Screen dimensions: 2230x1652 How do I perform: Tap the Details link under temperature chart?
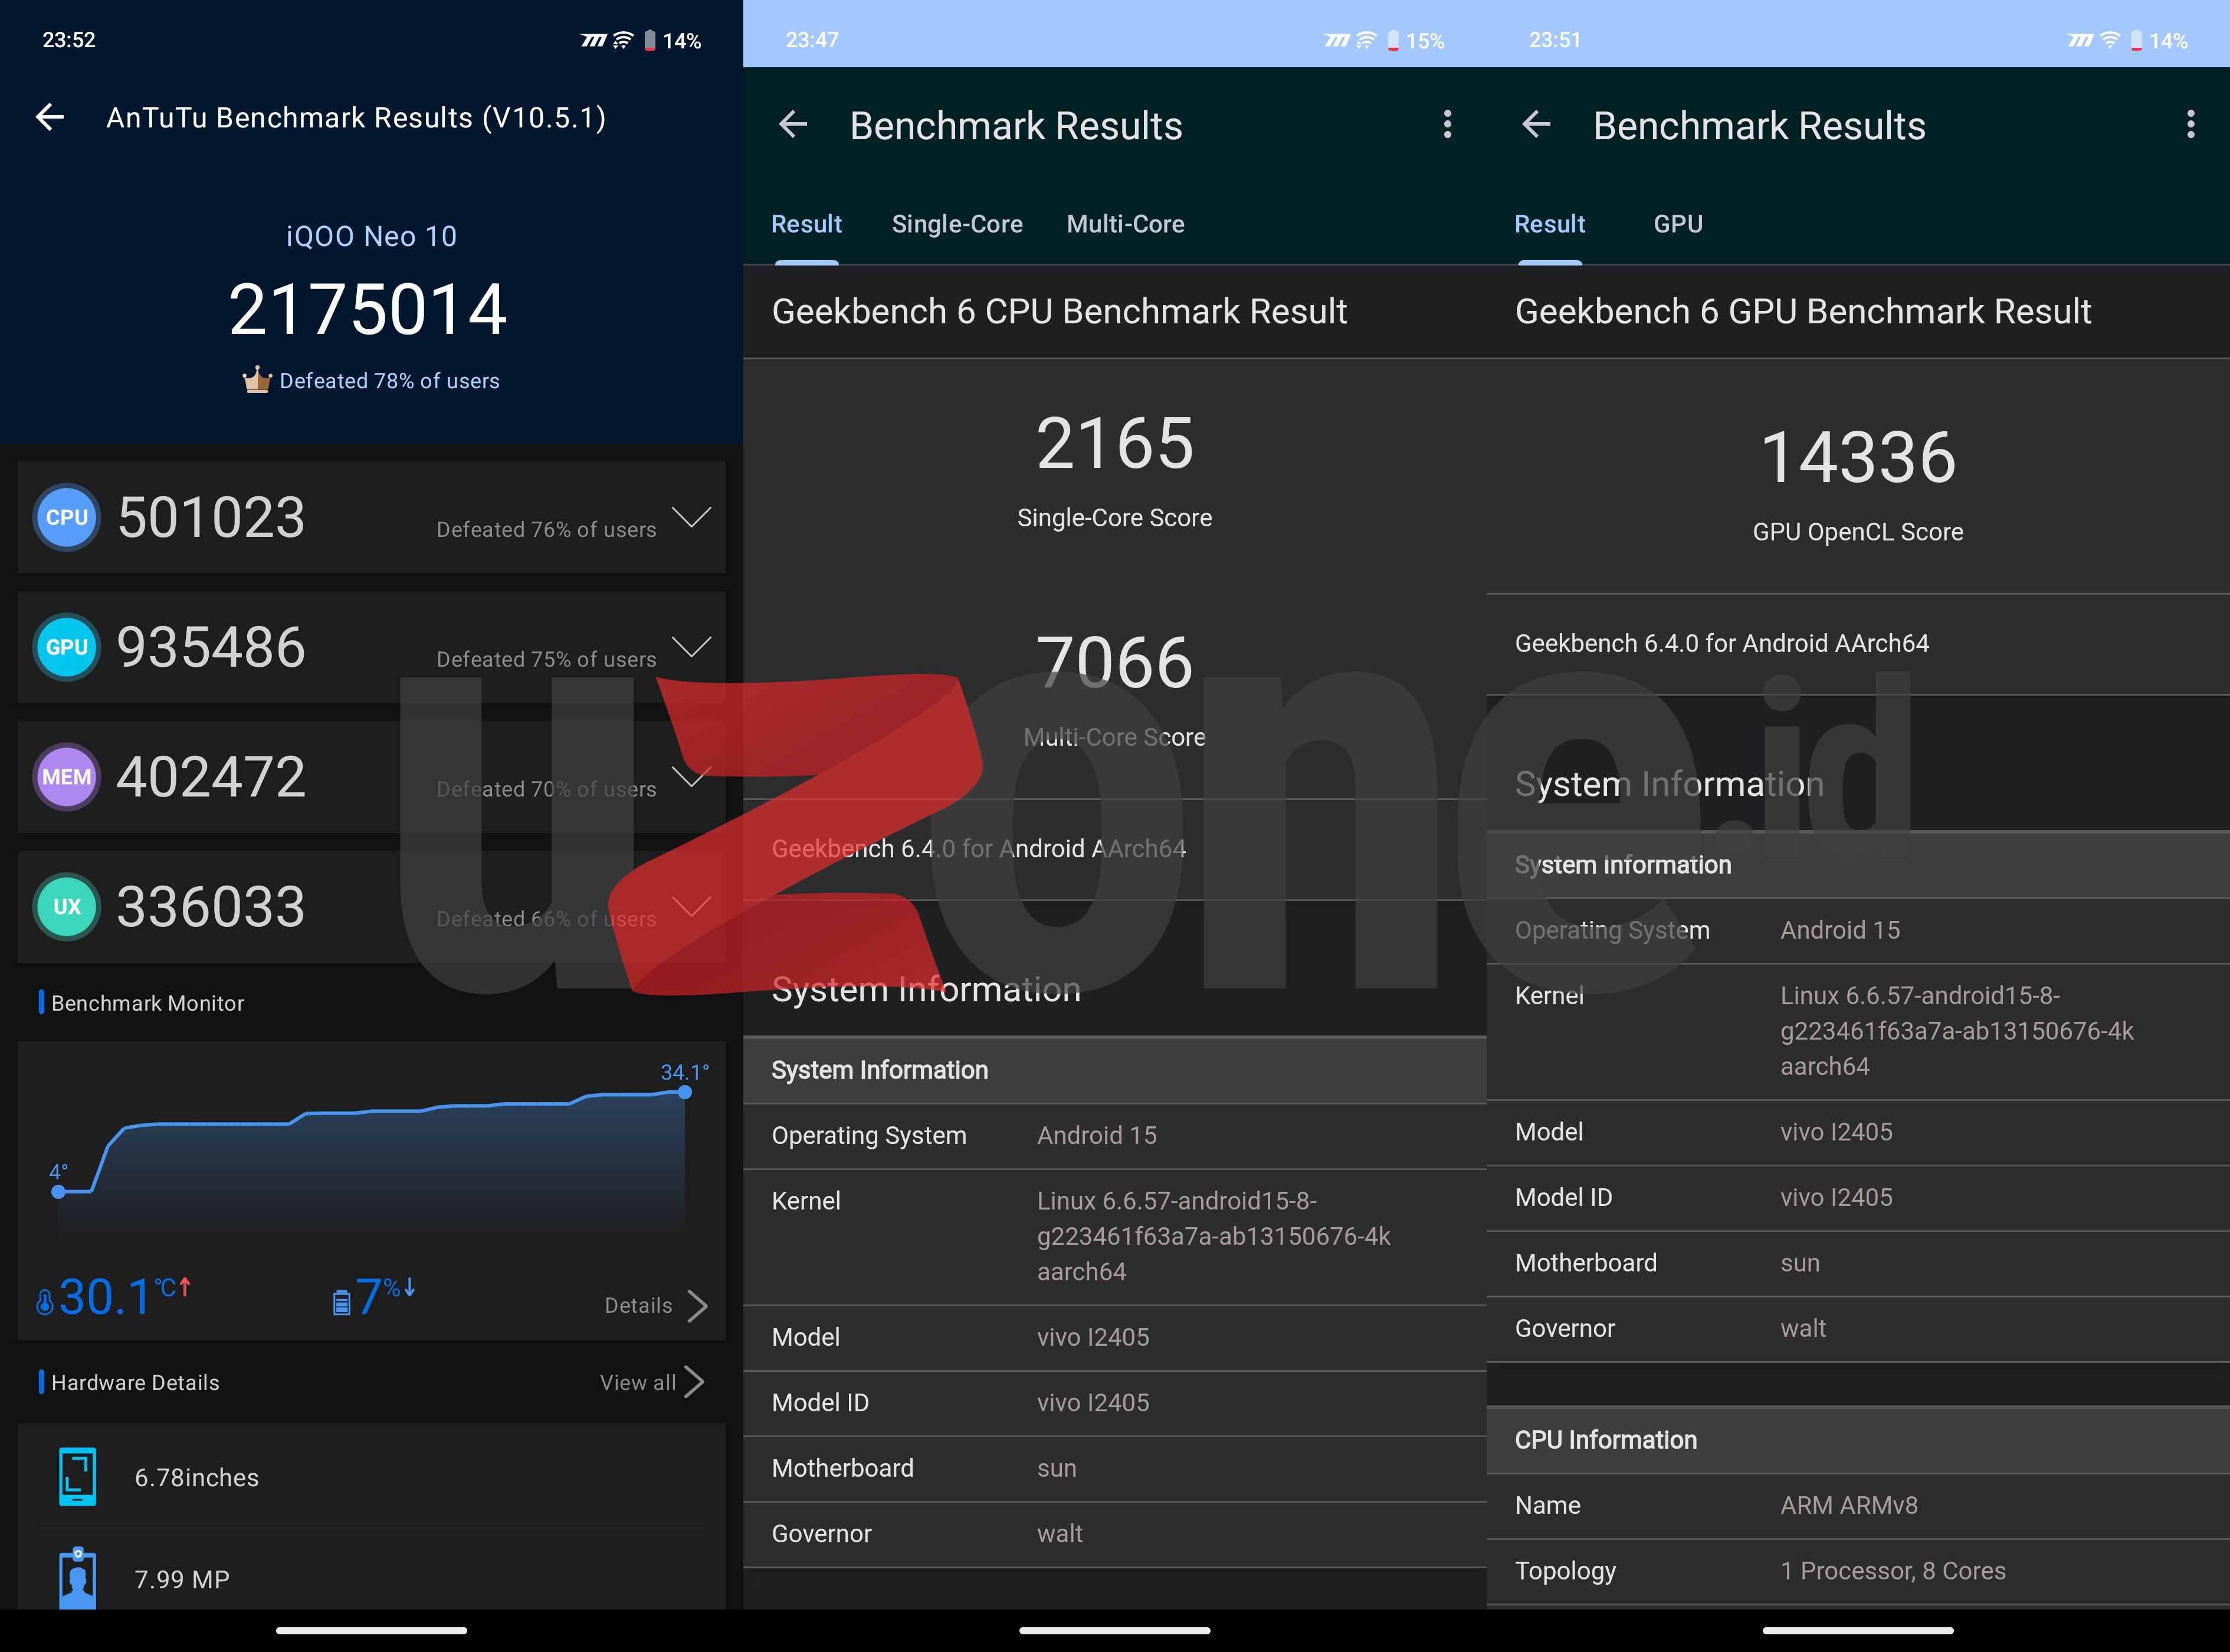[x=638, y=1305]
